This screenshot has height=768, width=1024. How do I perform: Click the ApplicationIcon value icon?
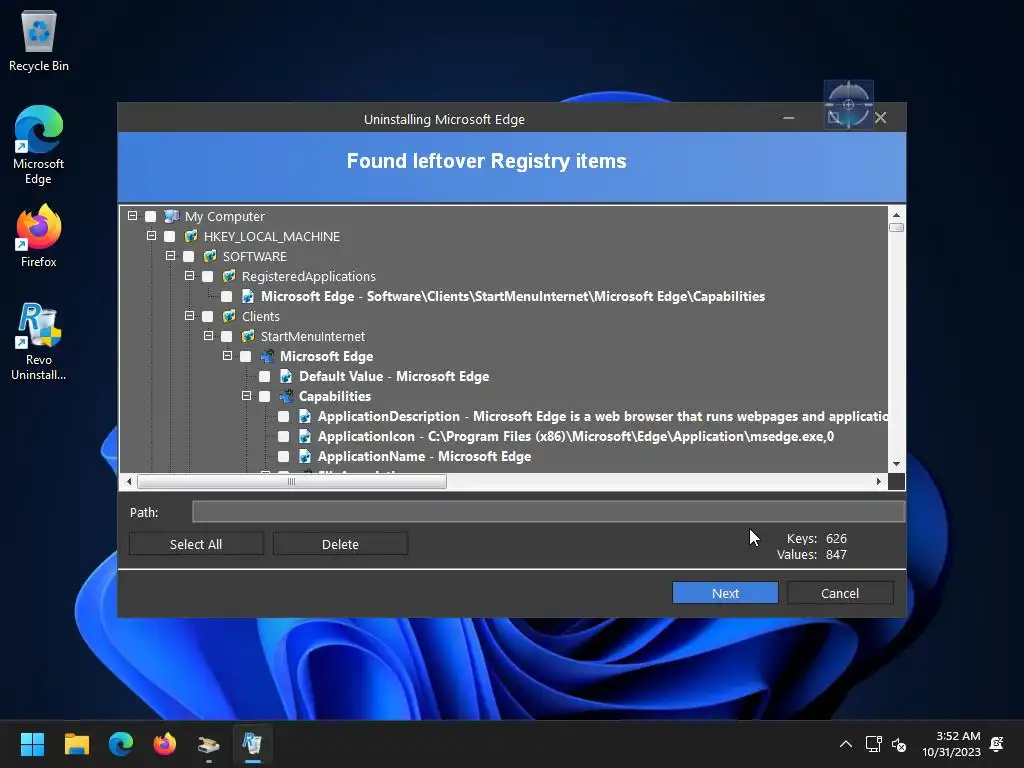point(305,436)
